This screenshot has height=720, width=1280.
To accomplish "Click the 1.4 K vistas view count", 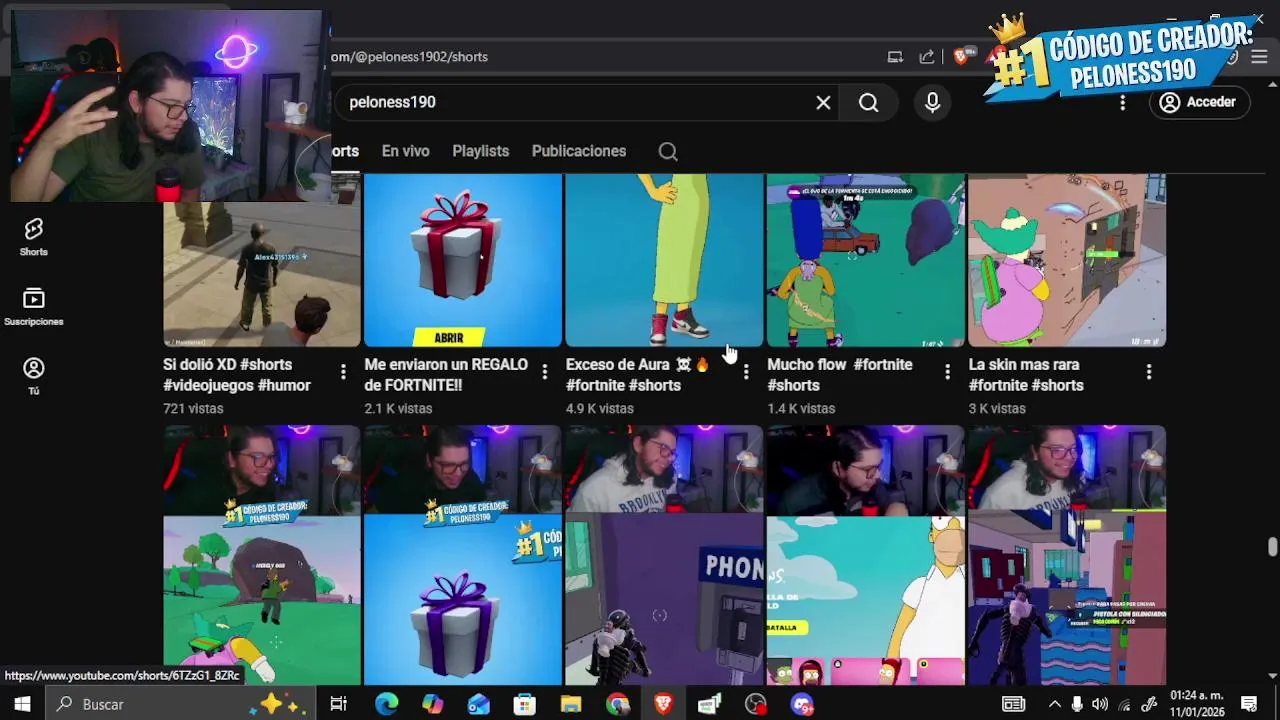I will (801, 409).
